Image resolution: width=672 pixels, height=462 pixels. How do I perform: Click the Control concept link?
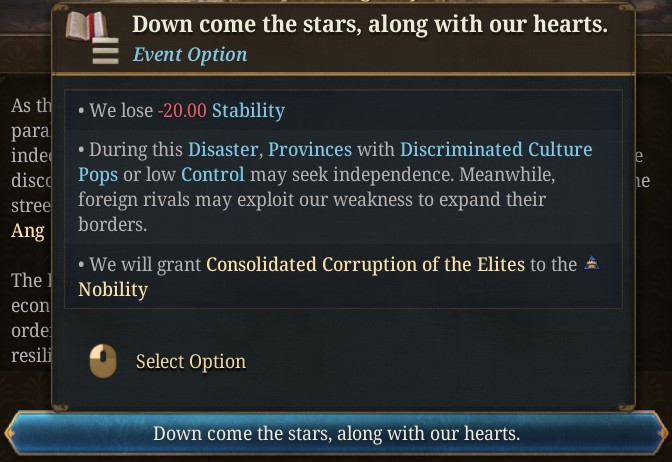click(212, 175)
